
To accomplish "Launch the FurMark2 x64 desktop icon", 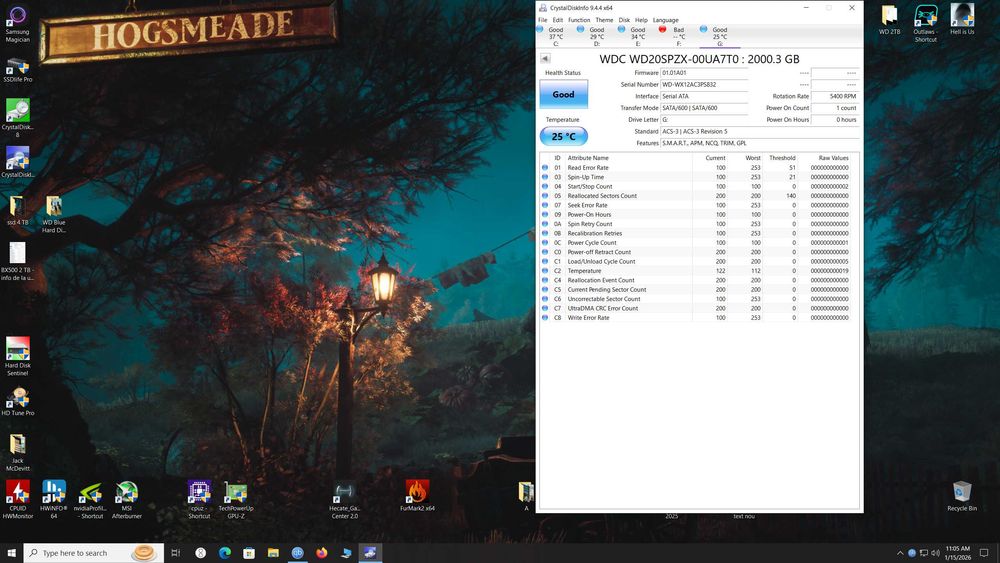I will [417, 495].
